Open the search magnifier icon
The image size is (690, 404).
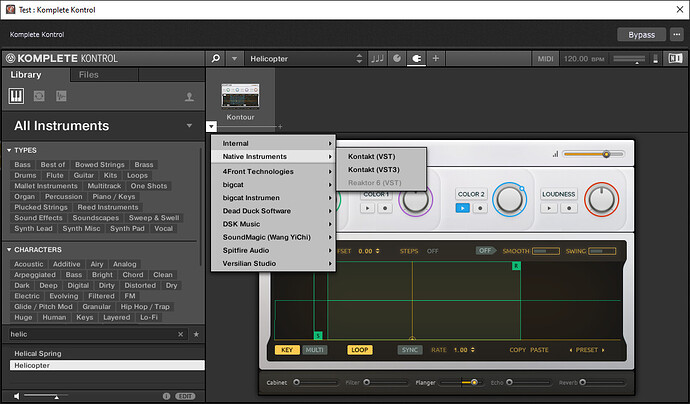[216, 58]
